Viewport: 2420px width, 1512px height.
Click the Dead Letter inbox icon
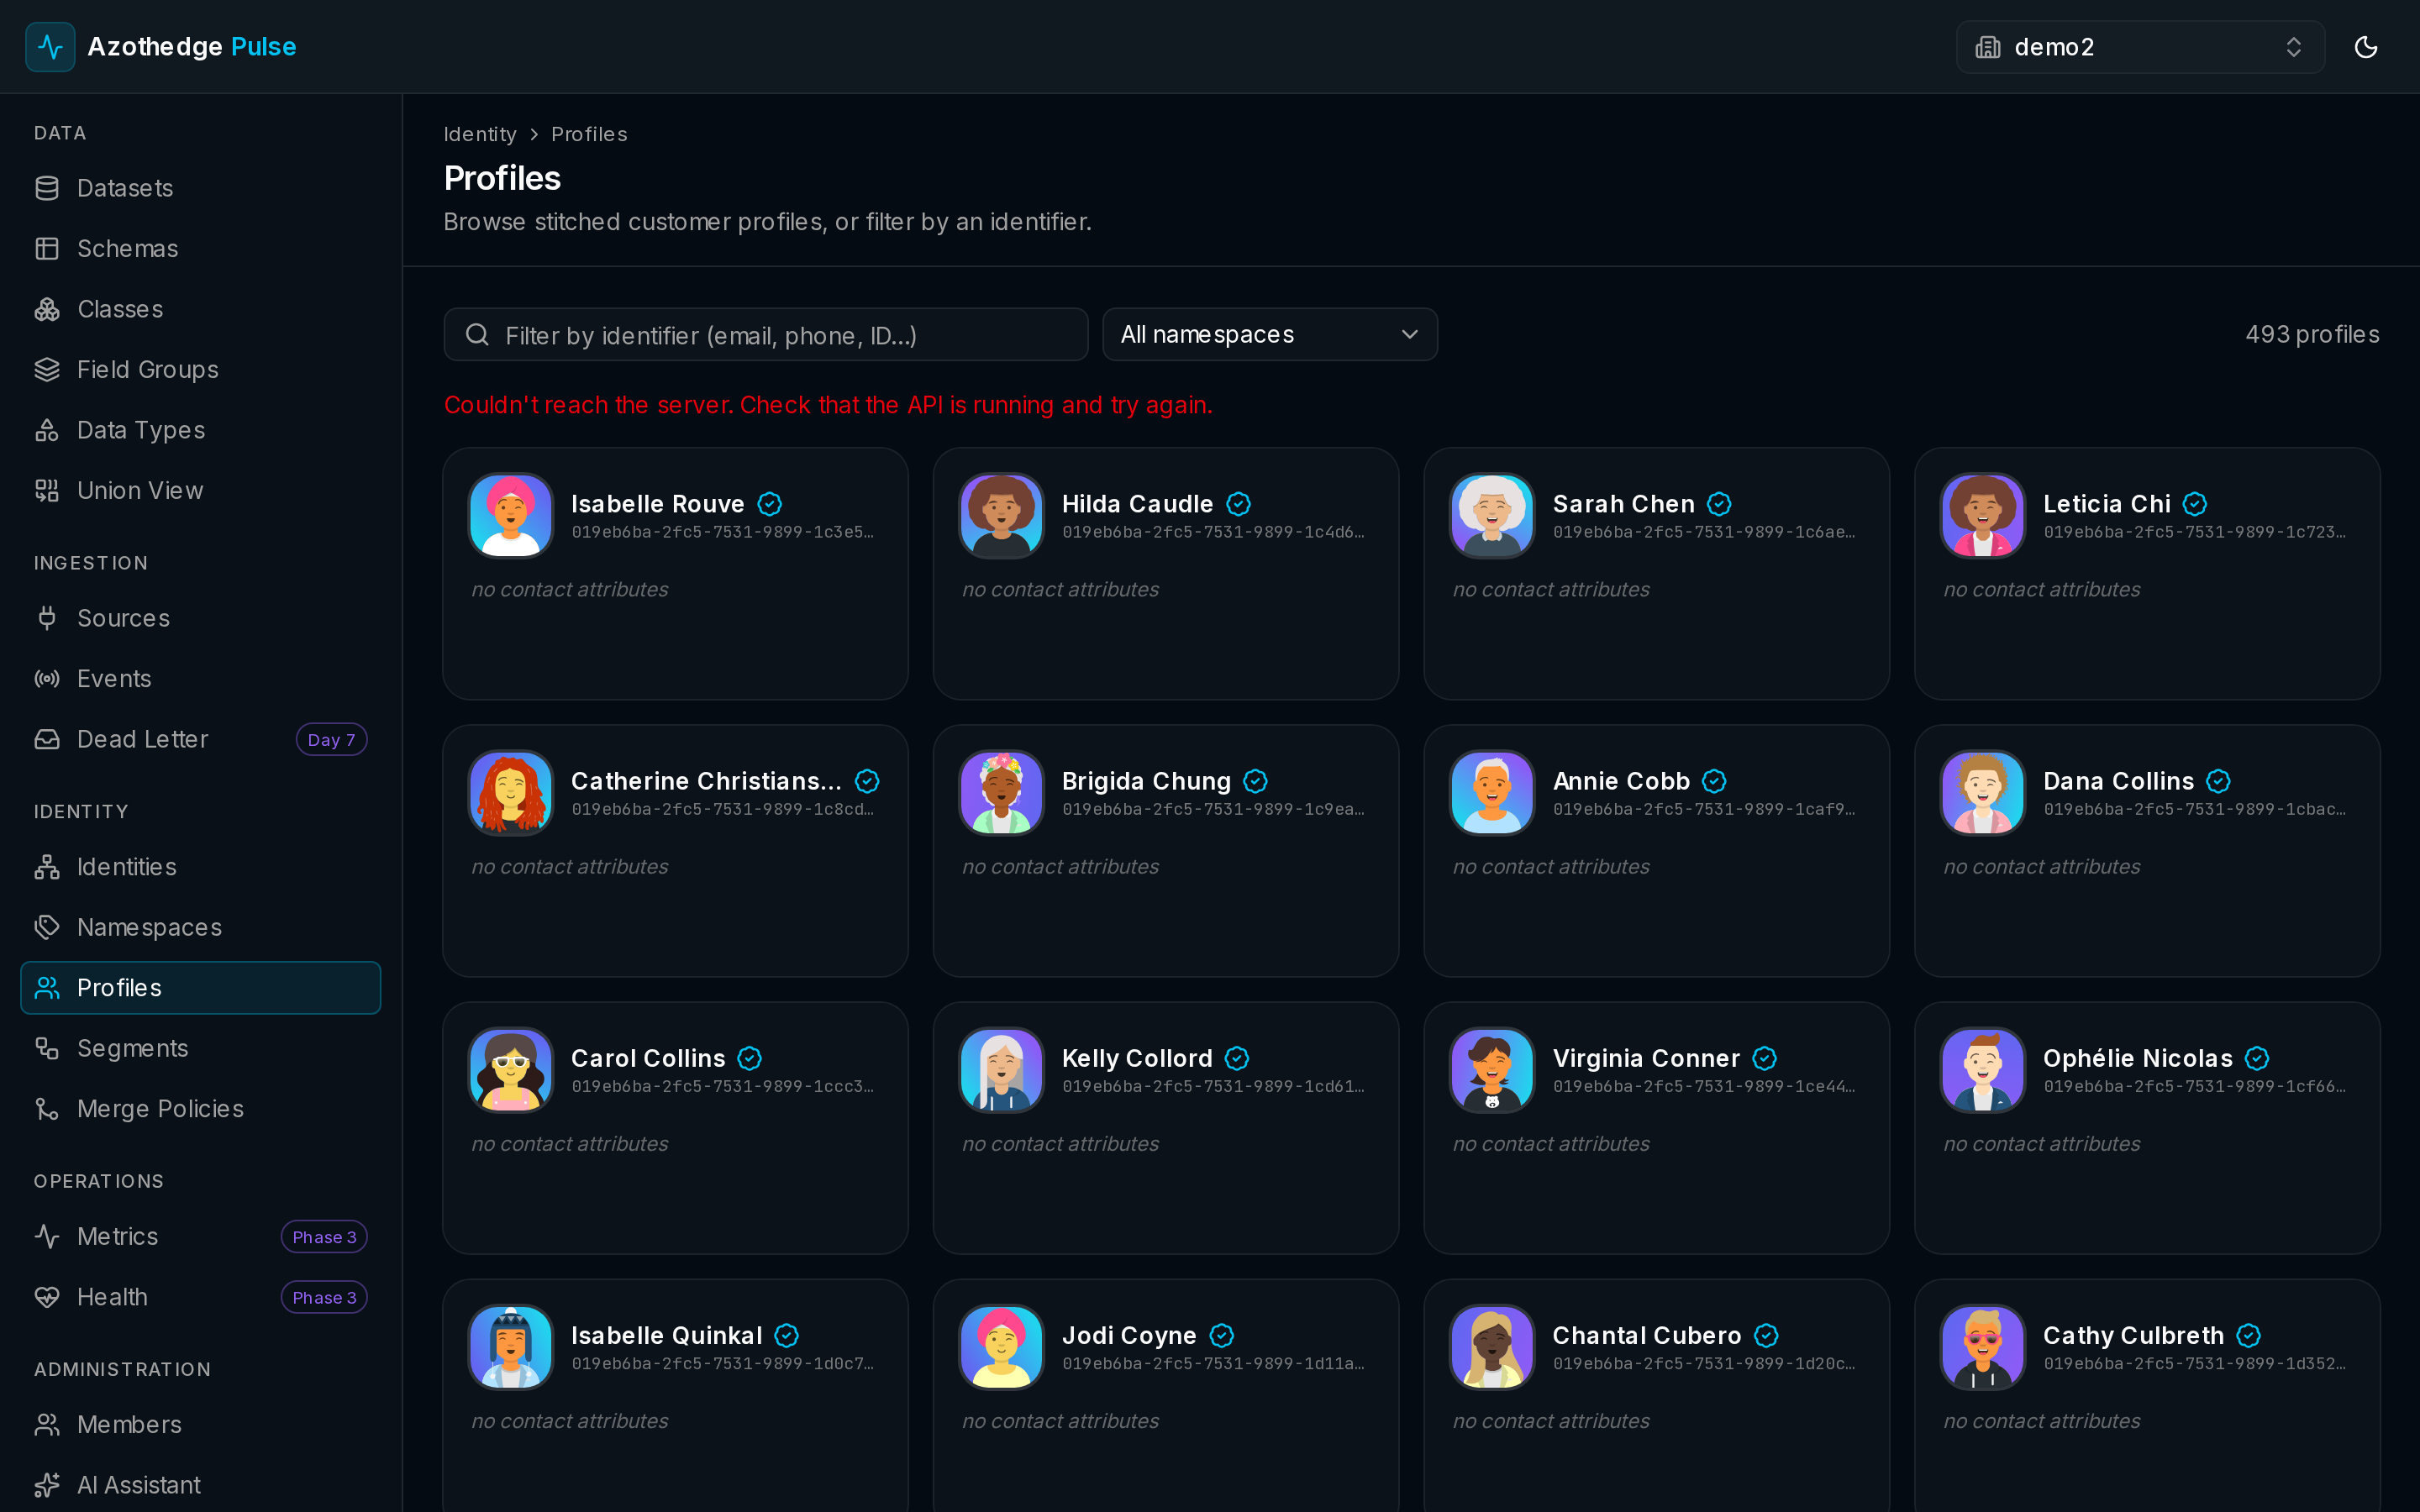[47, 739]
